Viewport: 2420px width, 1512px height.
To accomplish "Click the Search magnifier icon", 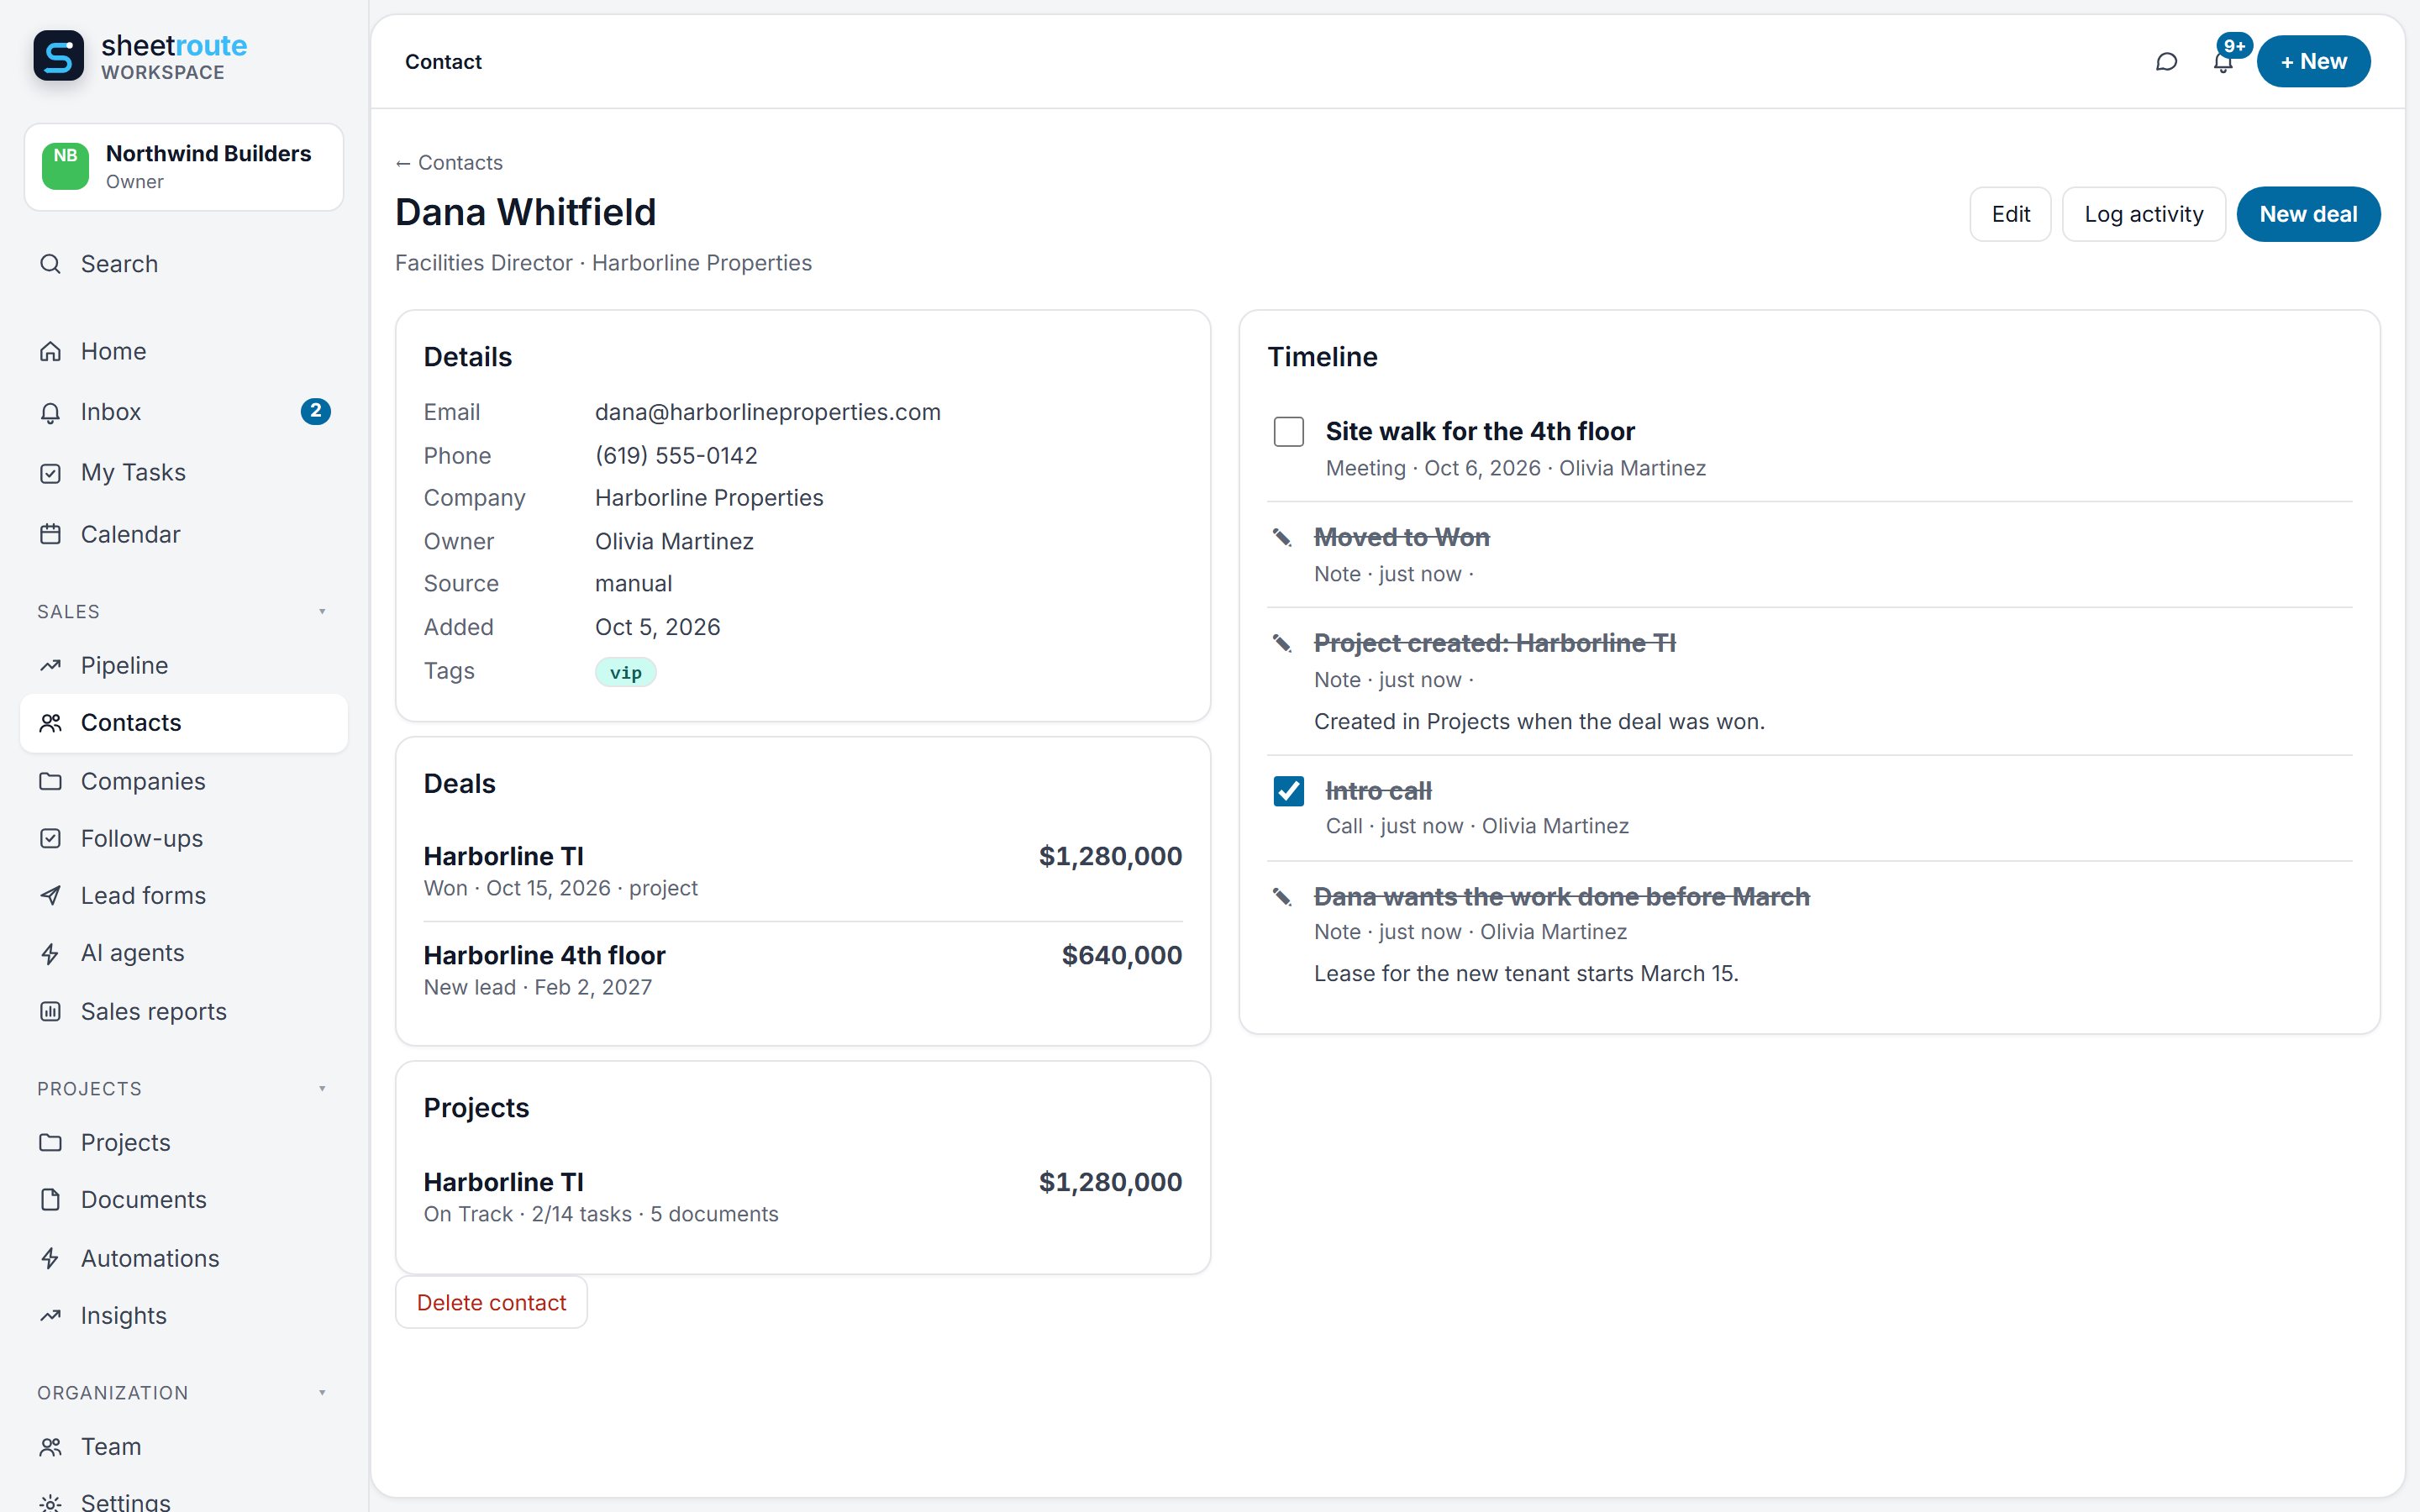I will click(50, 264).
